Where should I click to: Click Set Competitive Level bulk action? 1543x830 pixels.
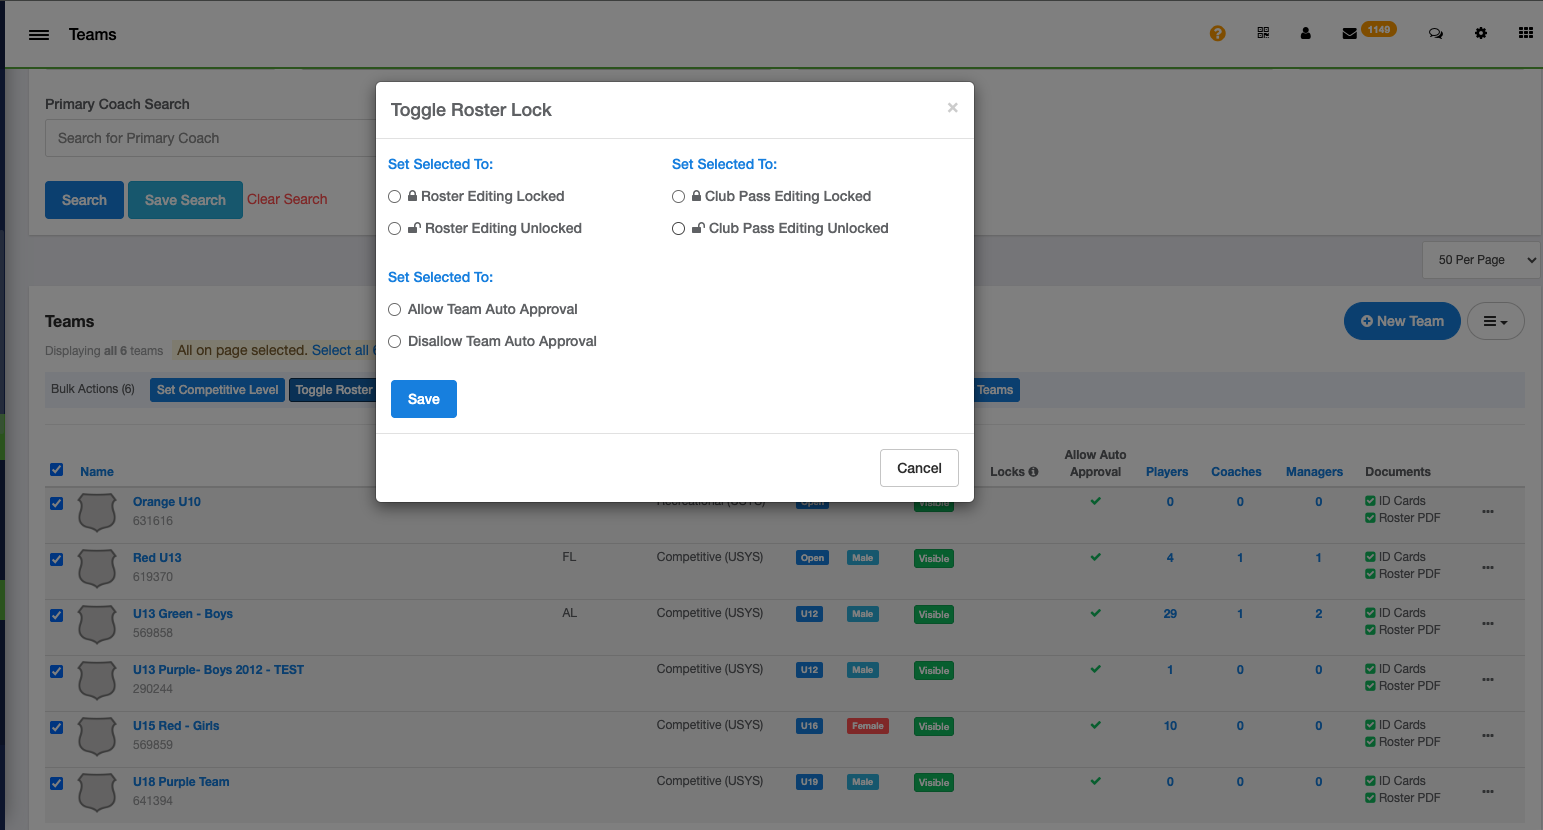click(x=217, y=390)
